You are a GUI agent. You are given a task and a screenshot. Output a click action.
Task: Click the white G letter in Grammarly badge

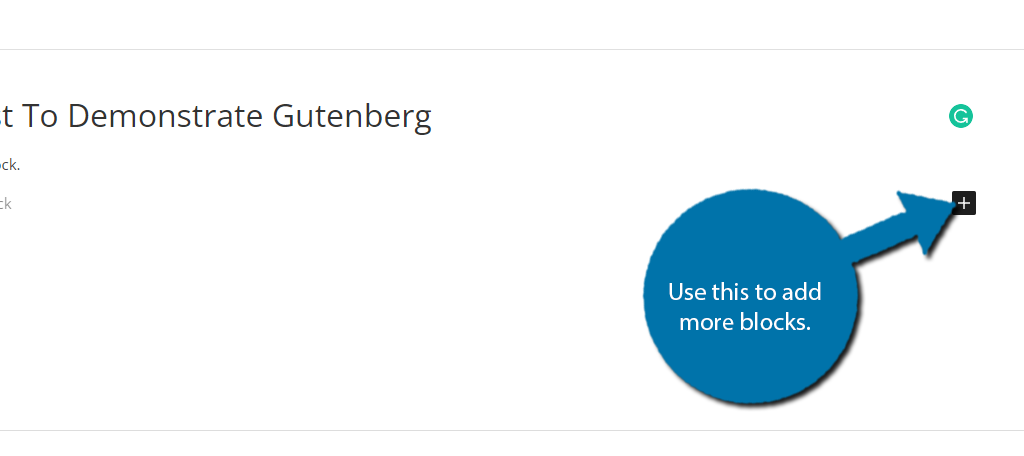click(x=961, y=116)
